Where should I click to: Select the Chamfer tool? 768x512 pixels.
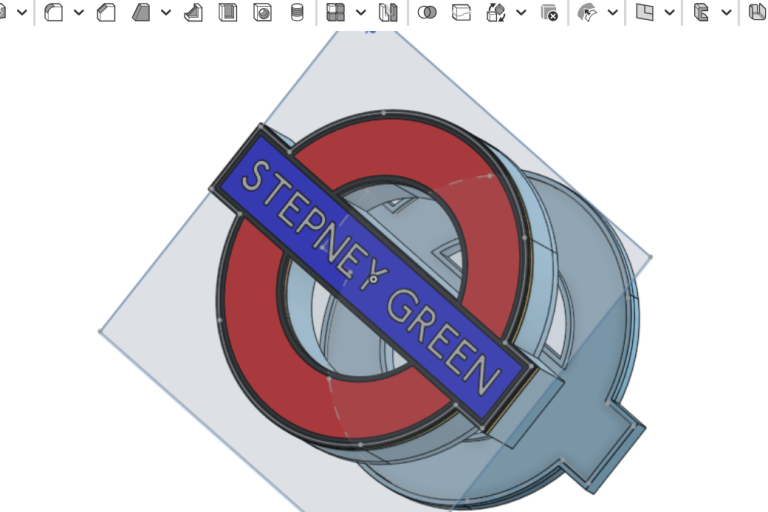coord(106,12)
